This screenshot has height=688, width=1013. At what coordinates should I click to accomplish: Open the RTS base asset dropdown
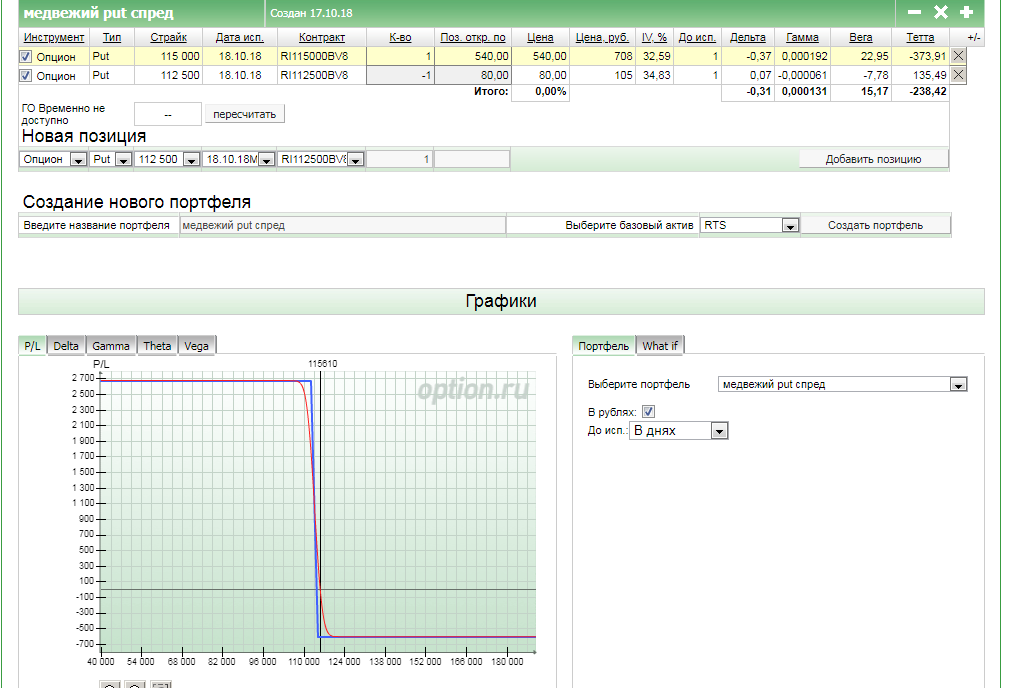pyautogui.click(x=789, y=226)
